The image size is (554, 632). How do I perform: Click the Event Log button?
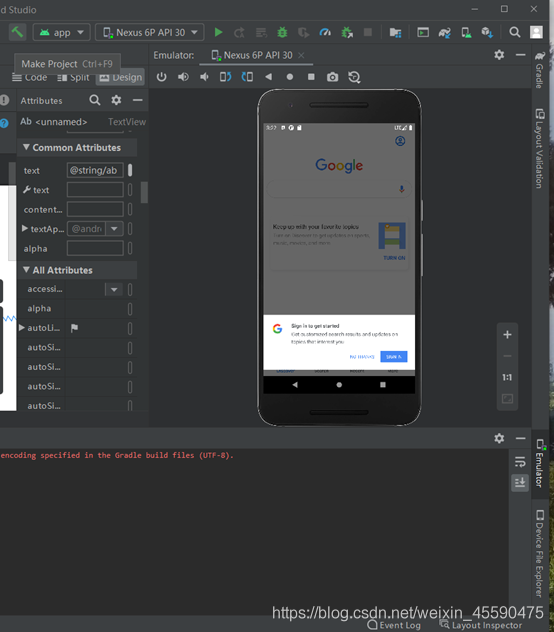pyautogui.click(x=394, y=625)
